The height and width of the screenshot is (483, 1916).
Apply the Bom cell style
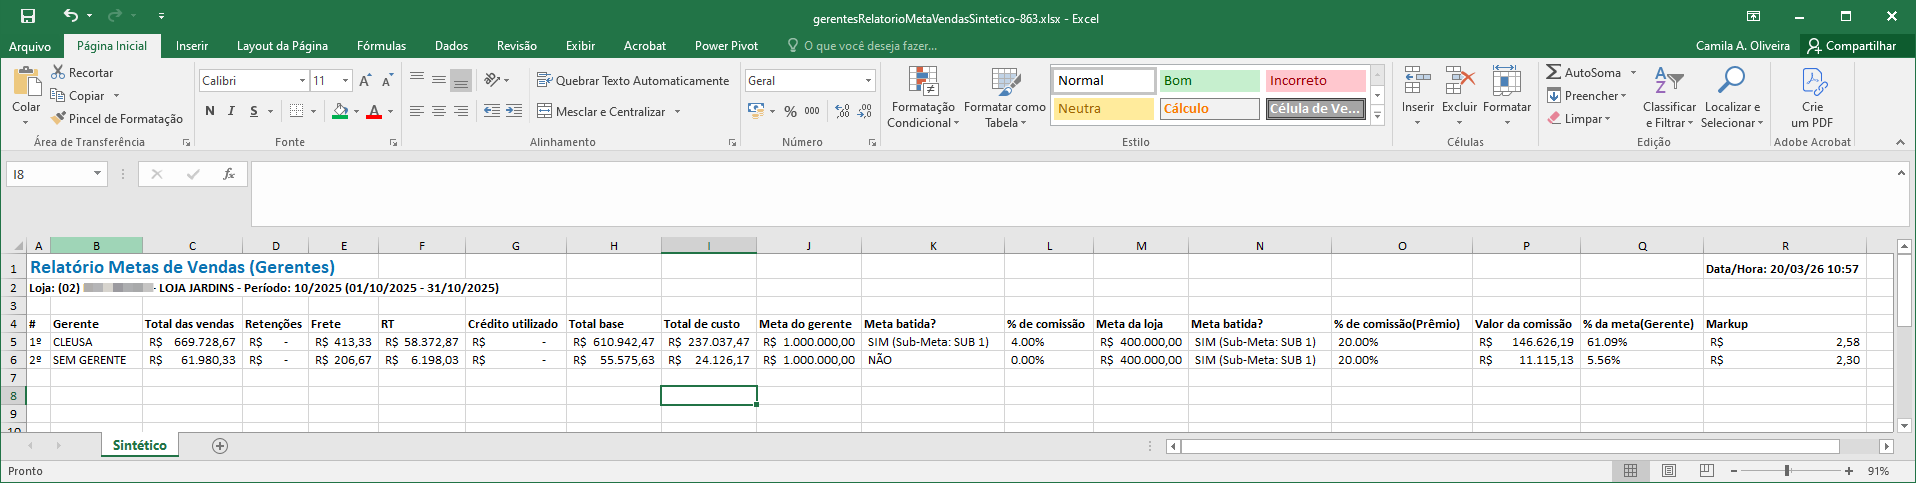1209,80
